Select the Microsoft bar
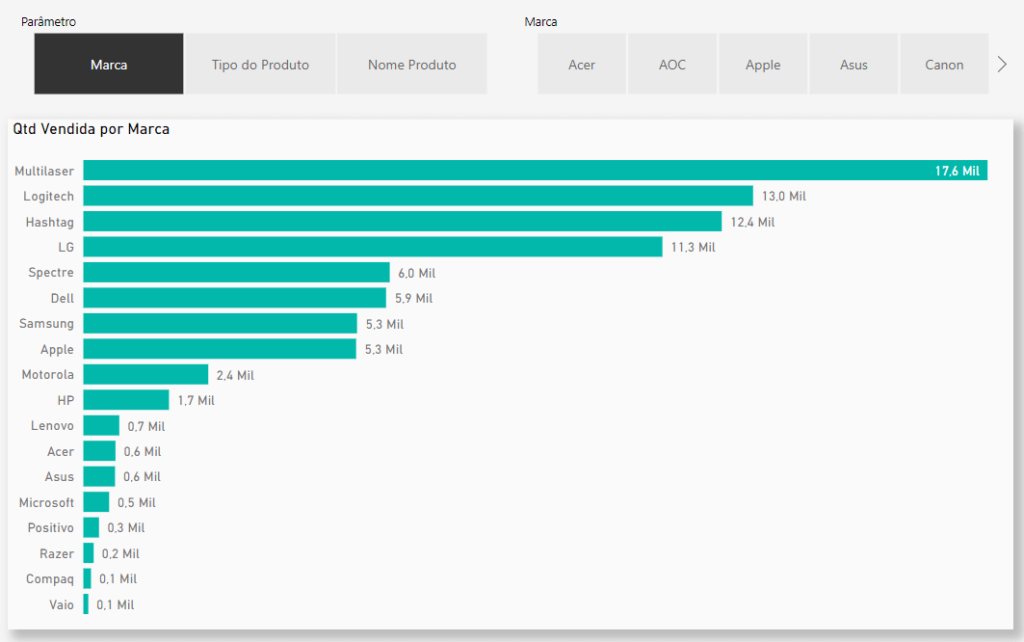Screen dimensions: 1024x642 pyautogui.click(x=96, y=501)
